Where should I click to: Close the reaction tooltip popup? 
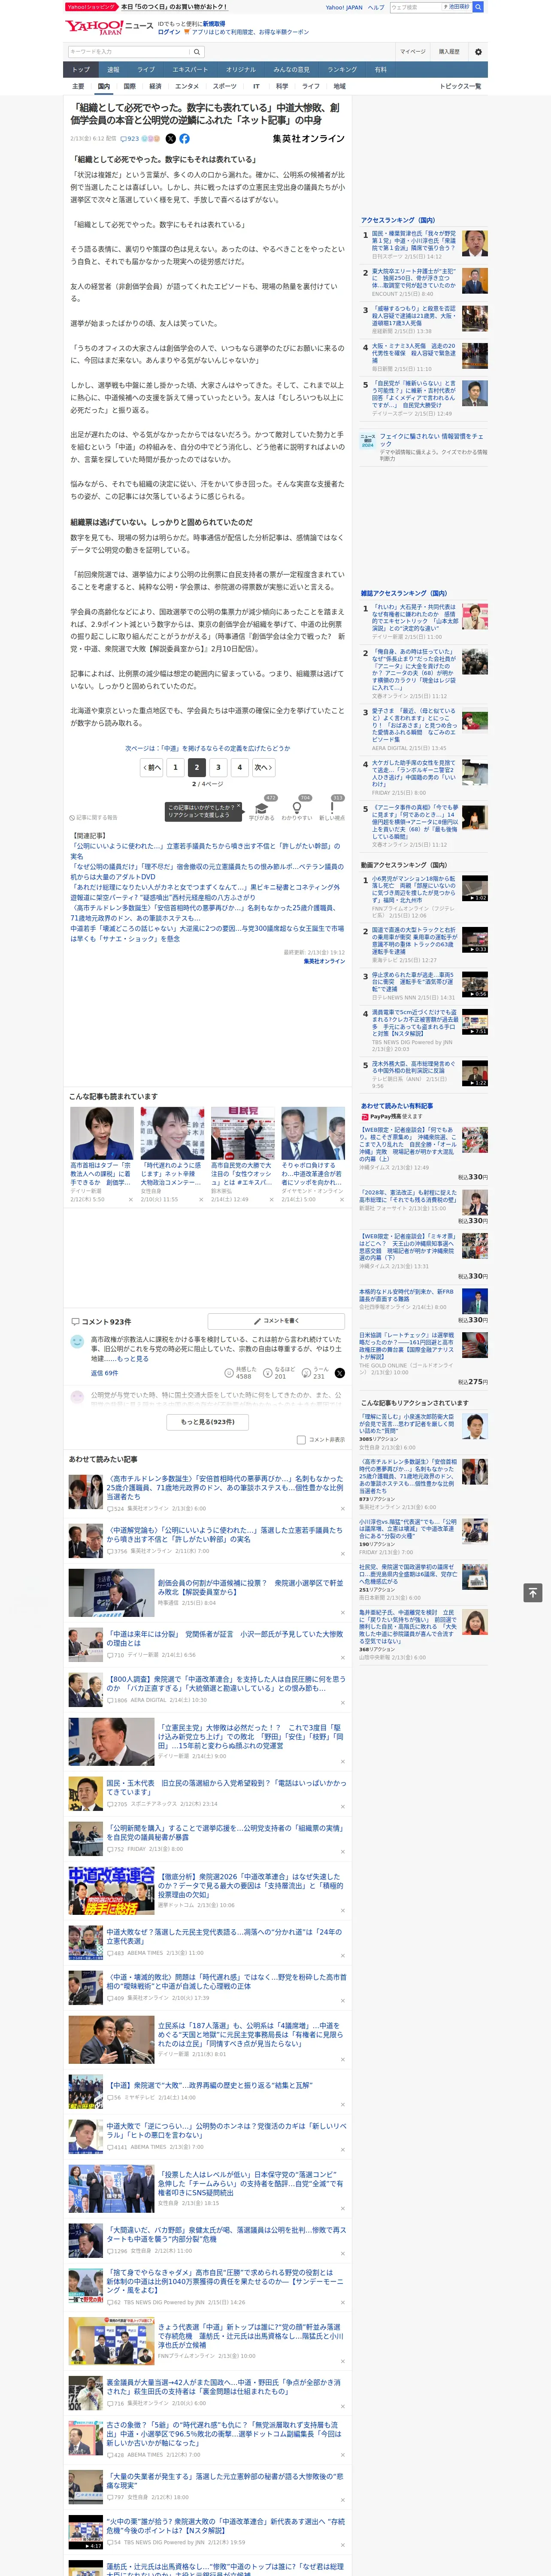pyautogui.click(x=238, y=806)
